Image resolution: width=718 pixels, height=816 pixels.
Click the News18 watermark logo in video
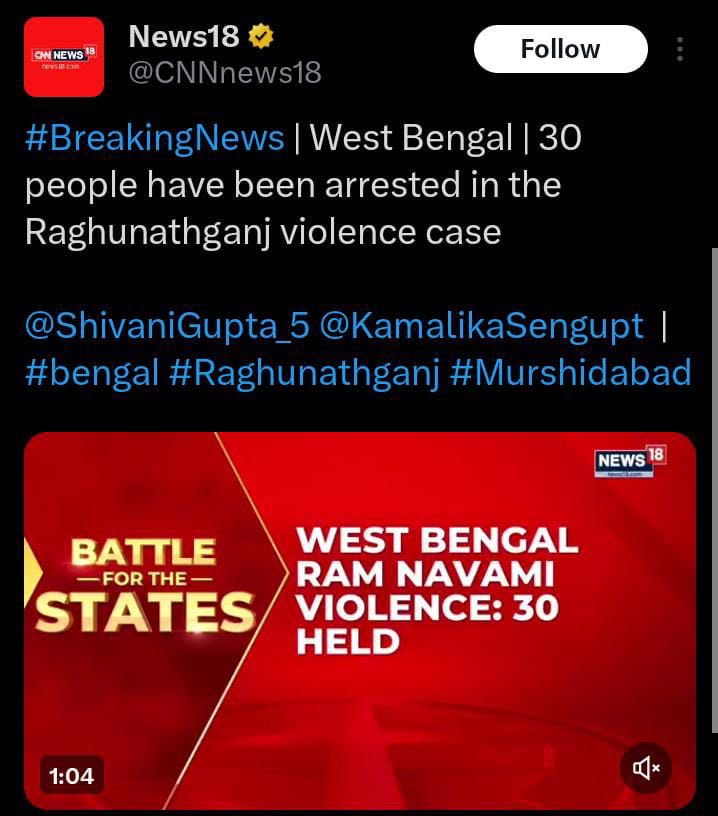(629, 461)
